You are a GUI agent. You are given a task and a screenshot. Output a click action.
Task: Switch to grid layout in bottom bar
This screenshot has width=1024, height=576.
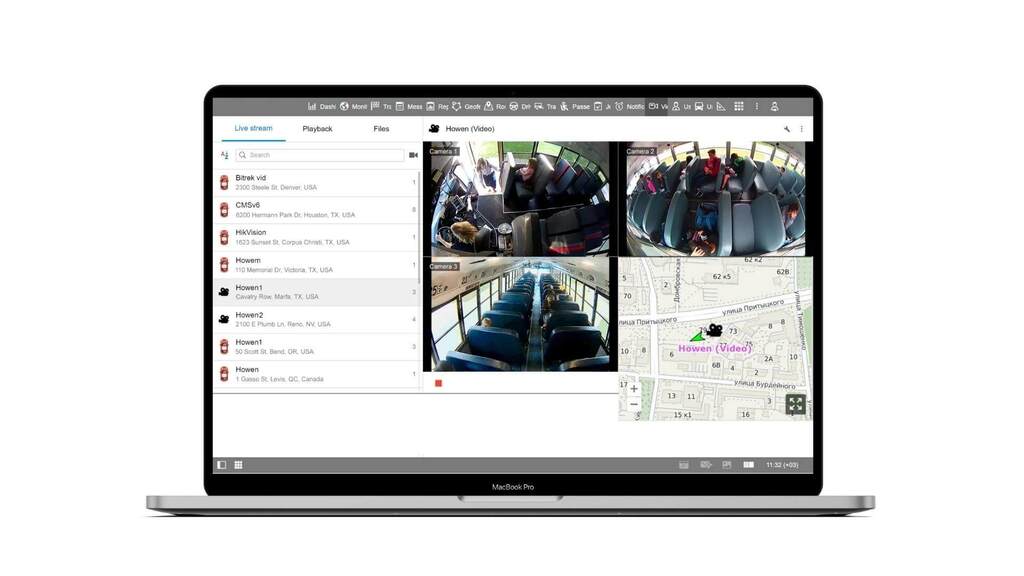(x=238, y=465)
